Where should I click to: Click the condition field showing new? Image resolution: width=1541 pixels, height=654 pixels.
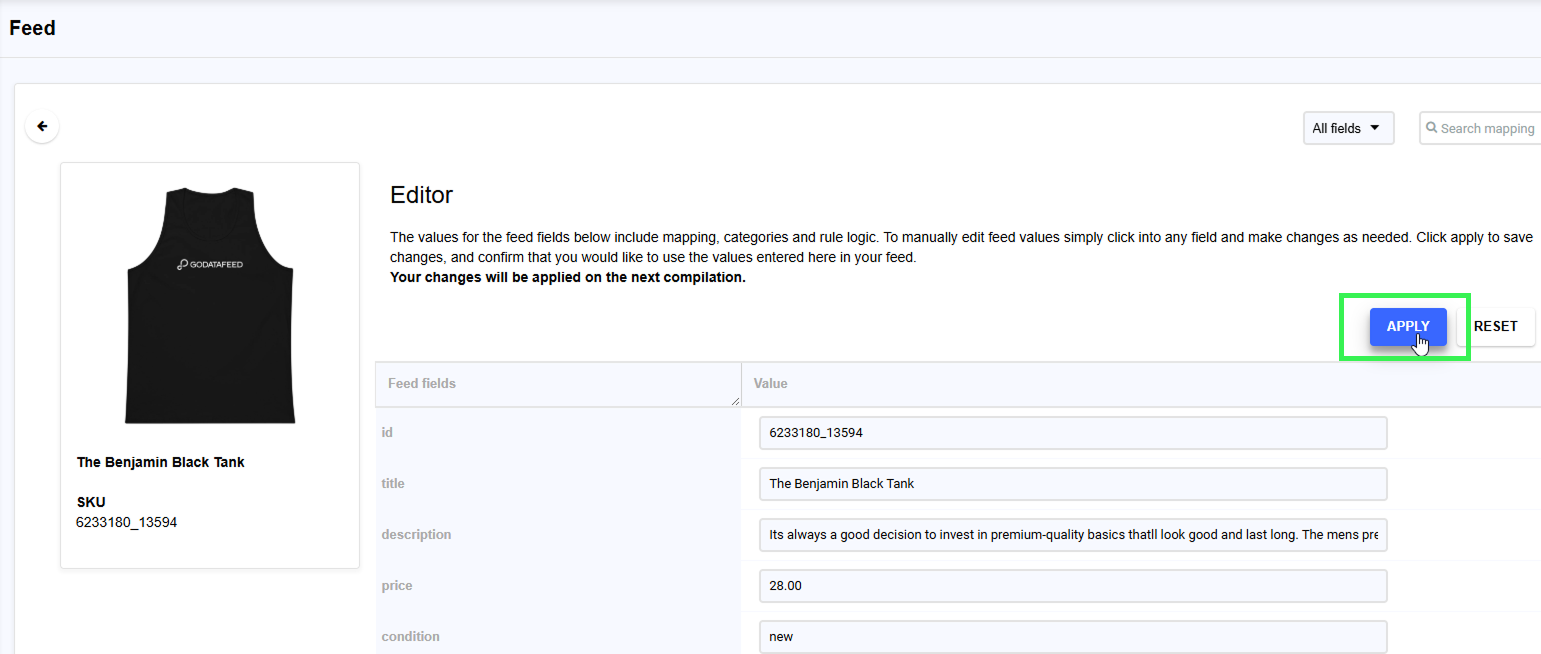pos(1072,636)
